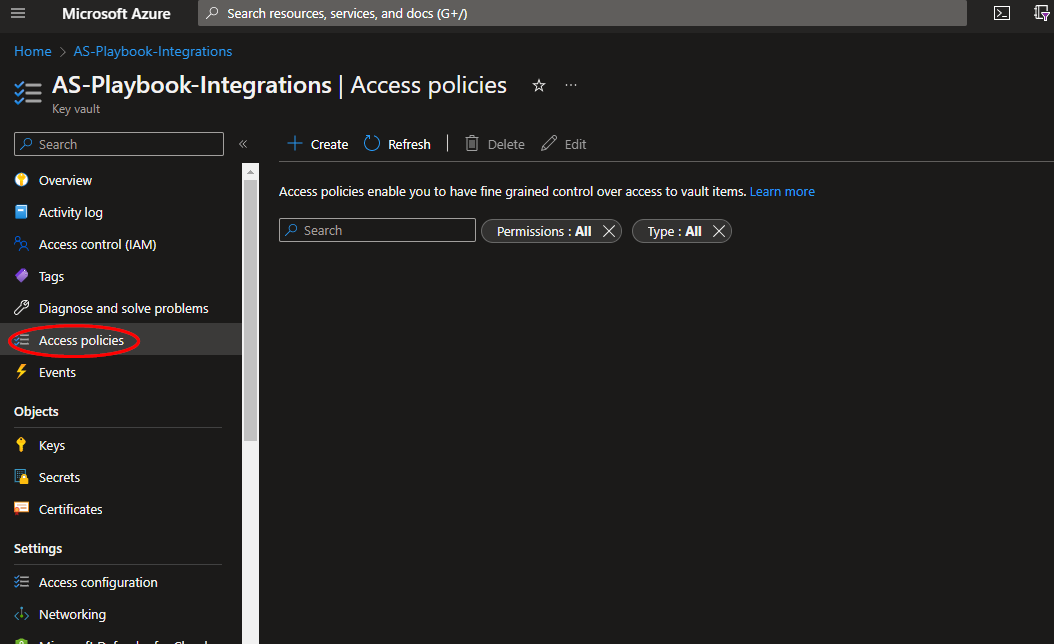Click the Delete button label
This screenshot has height=644, width=1054.
click(x=505, y=145)
